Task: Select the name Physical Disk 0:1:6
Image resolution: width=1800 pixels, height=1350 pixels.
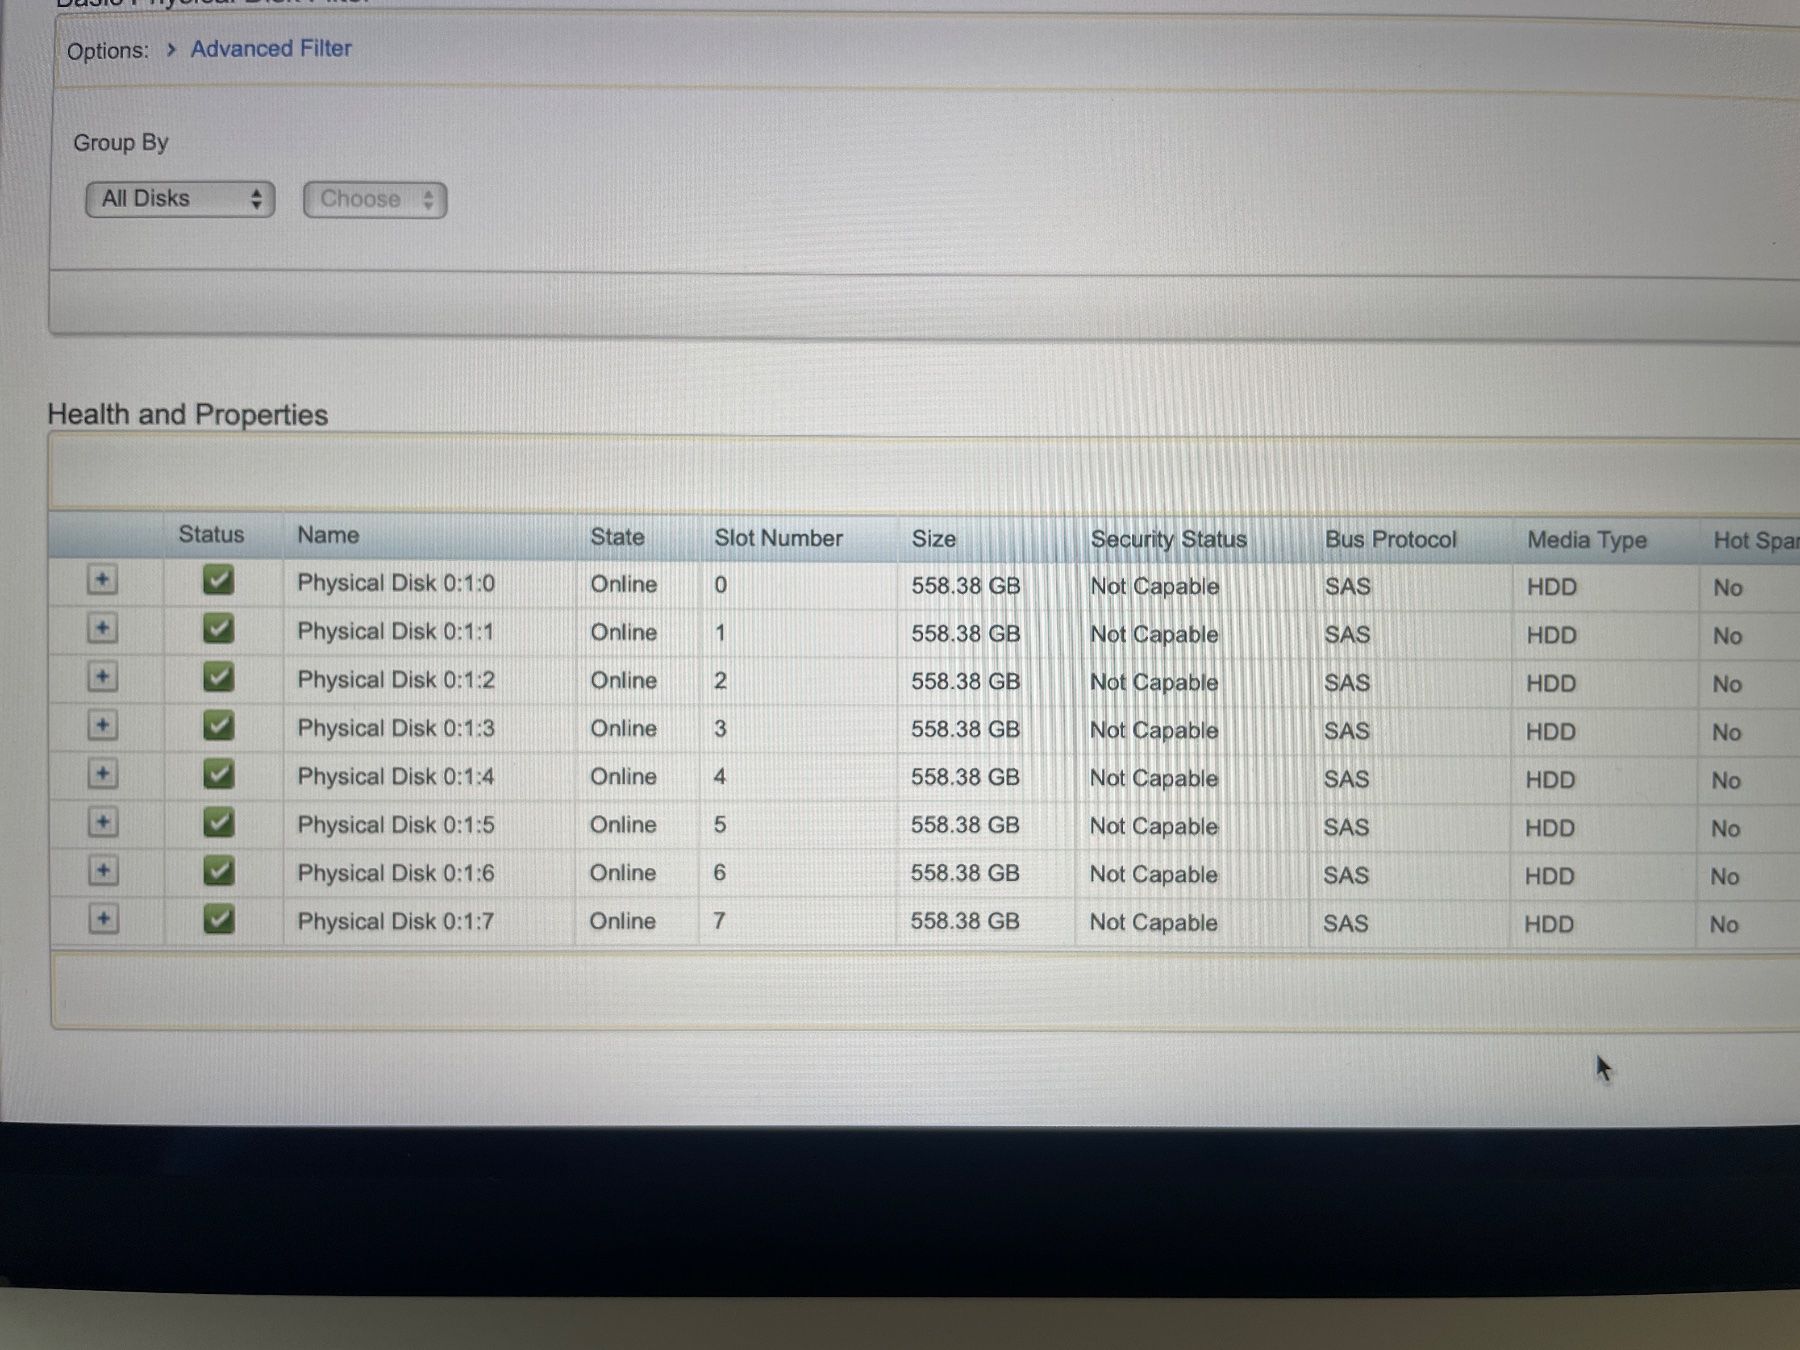Action: coord(395,873)
